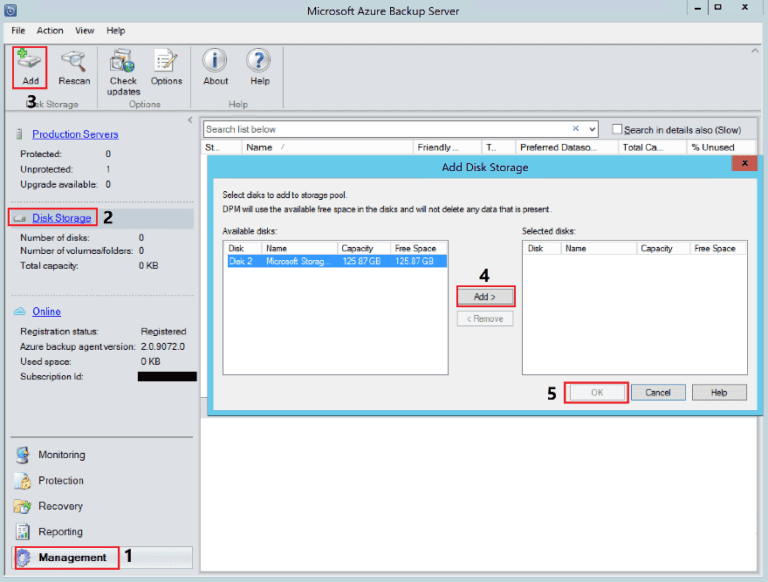Click Add > to select the disk
The image size is (768, 582).
(485, 297)
